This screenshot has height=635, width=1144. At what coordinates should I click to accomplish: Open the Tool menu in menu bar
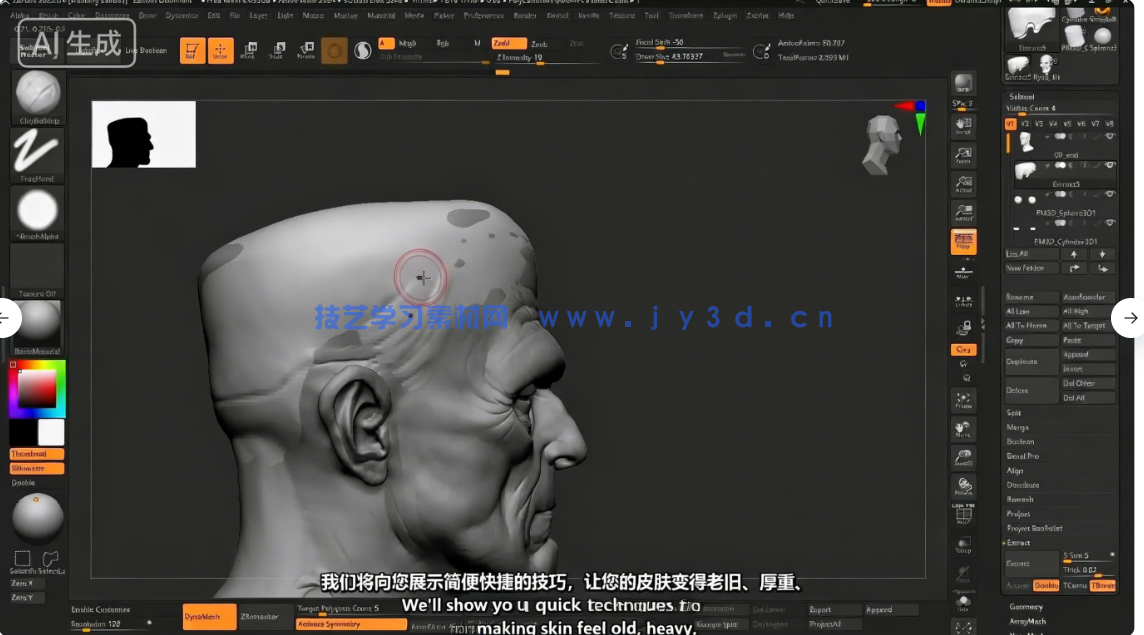coord(651,16)
